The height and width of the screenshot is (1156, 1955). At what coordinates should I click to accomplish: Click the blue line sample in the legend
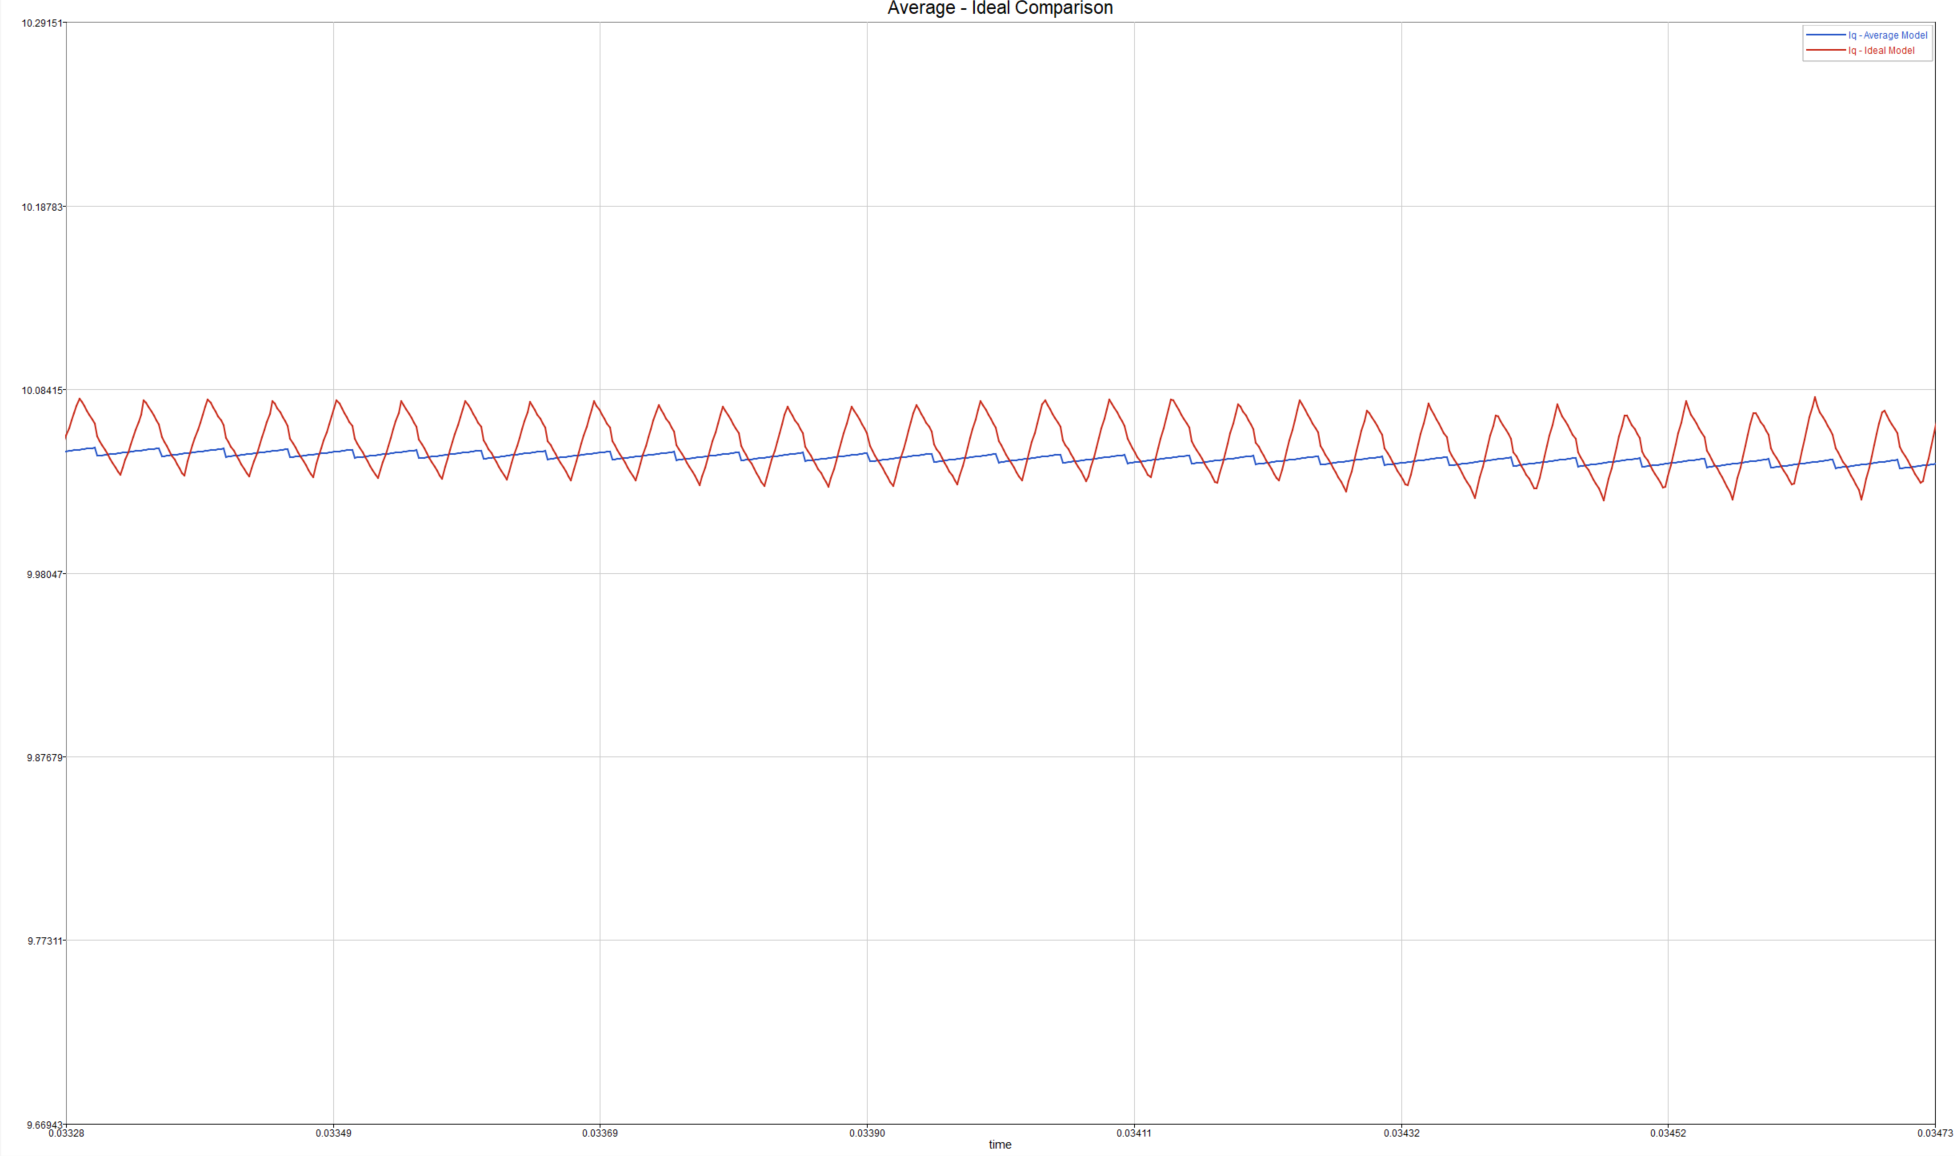coord(1826,35)
